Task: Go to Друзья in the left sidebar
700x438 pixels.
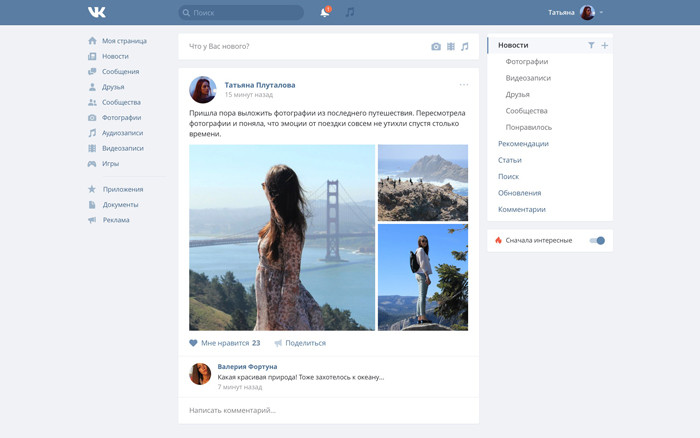Action: click(113, 87)
